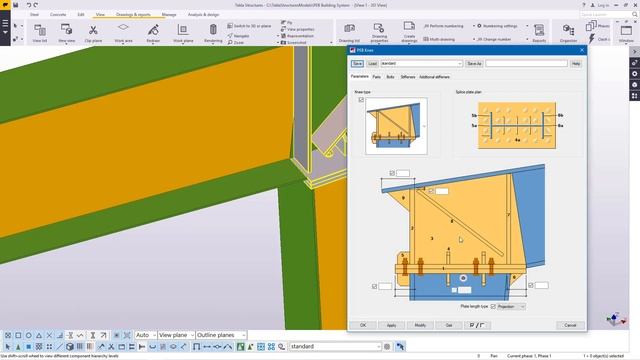Screen dimensions: 640x360
Task: Select the arrow pointer selection tool
Action: tap(8, 347)
